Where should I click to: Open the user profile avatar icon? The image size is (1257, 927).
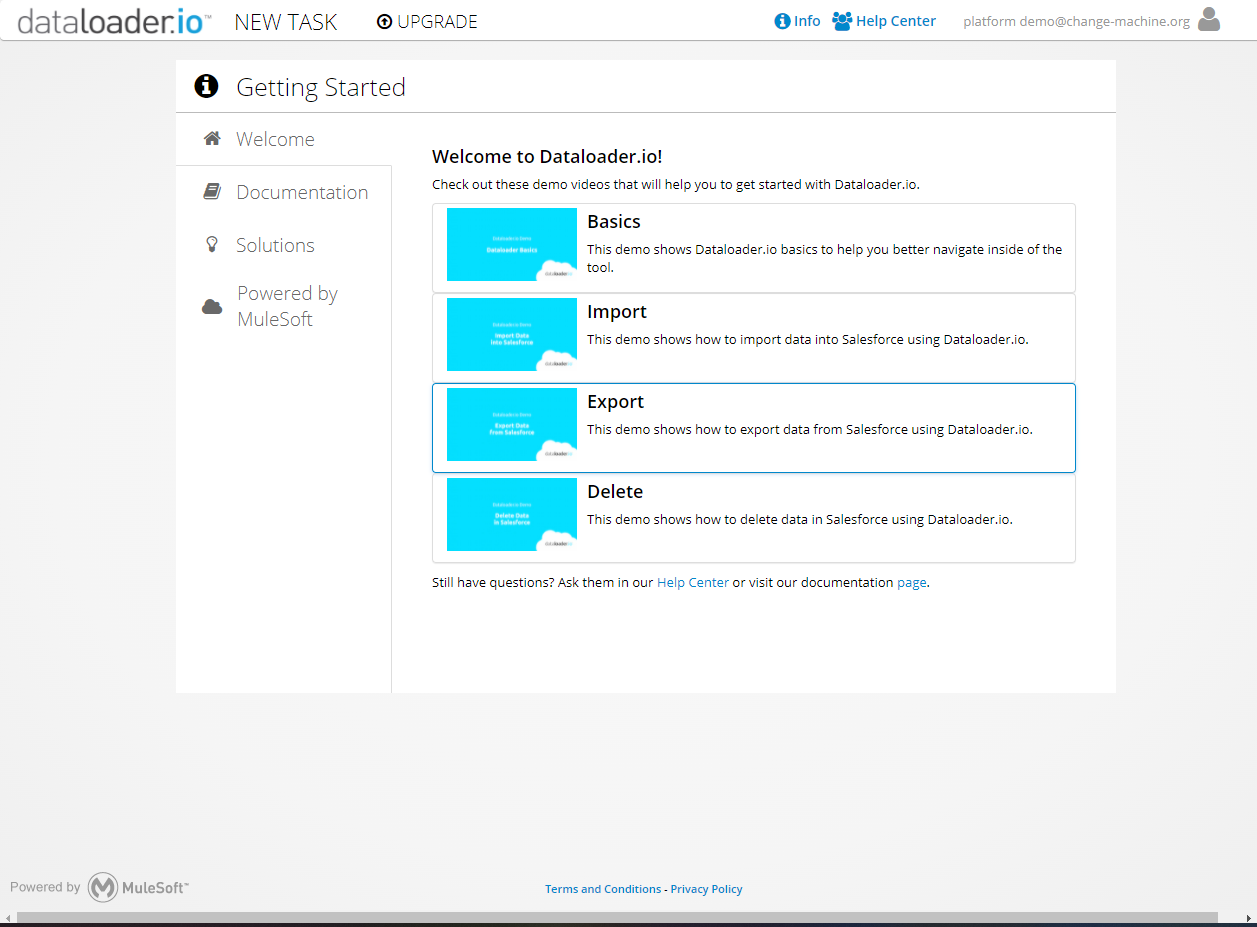click(x=1209, y=20)
